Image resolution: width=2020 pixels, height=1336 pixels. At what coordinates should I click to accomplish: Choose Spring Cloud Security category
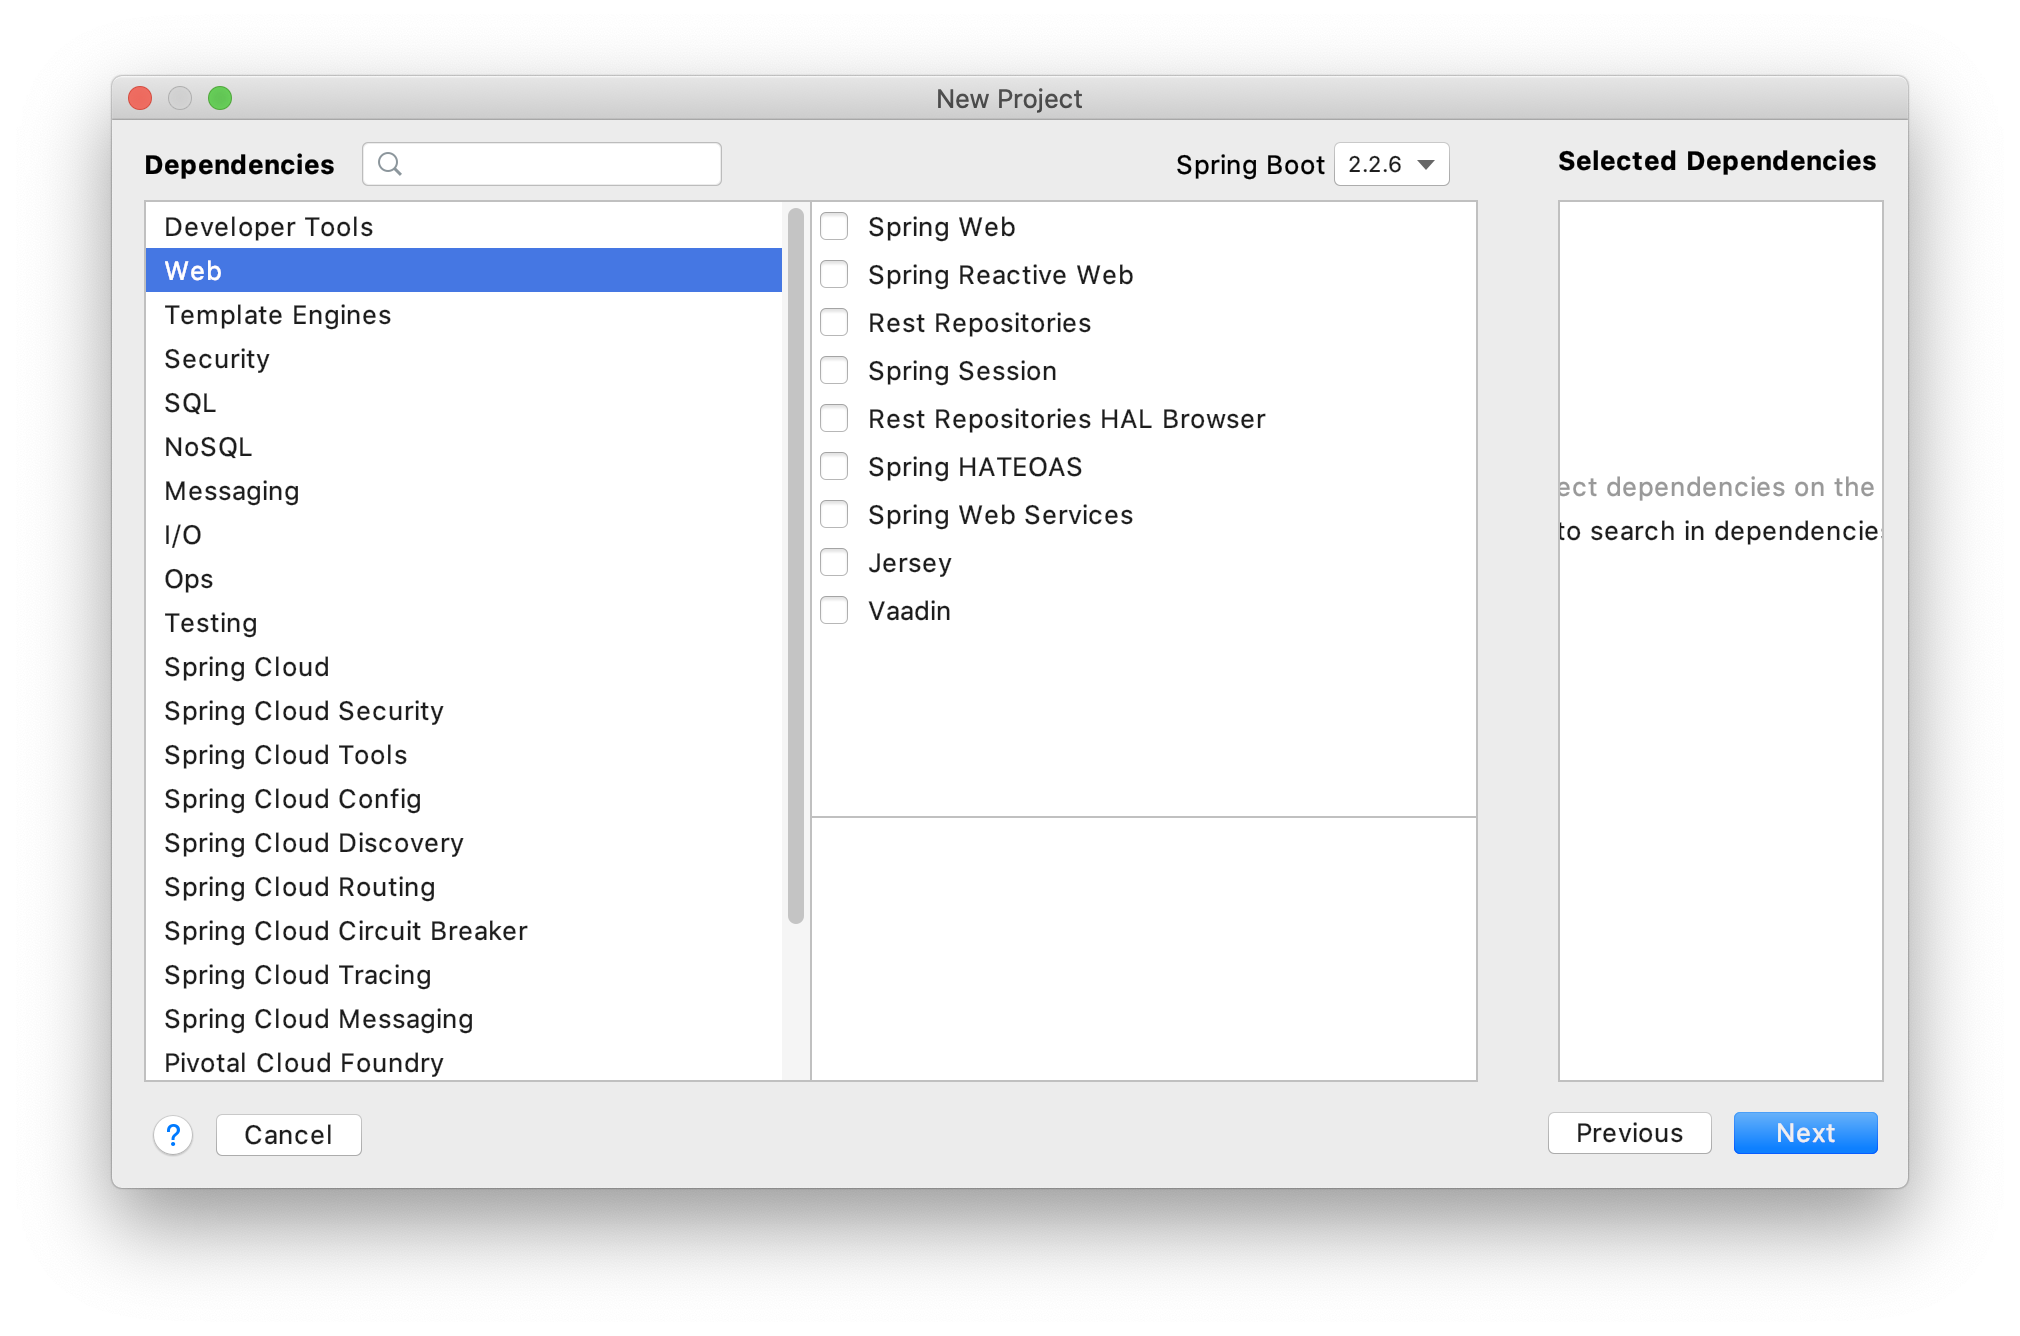pos(464,711)
